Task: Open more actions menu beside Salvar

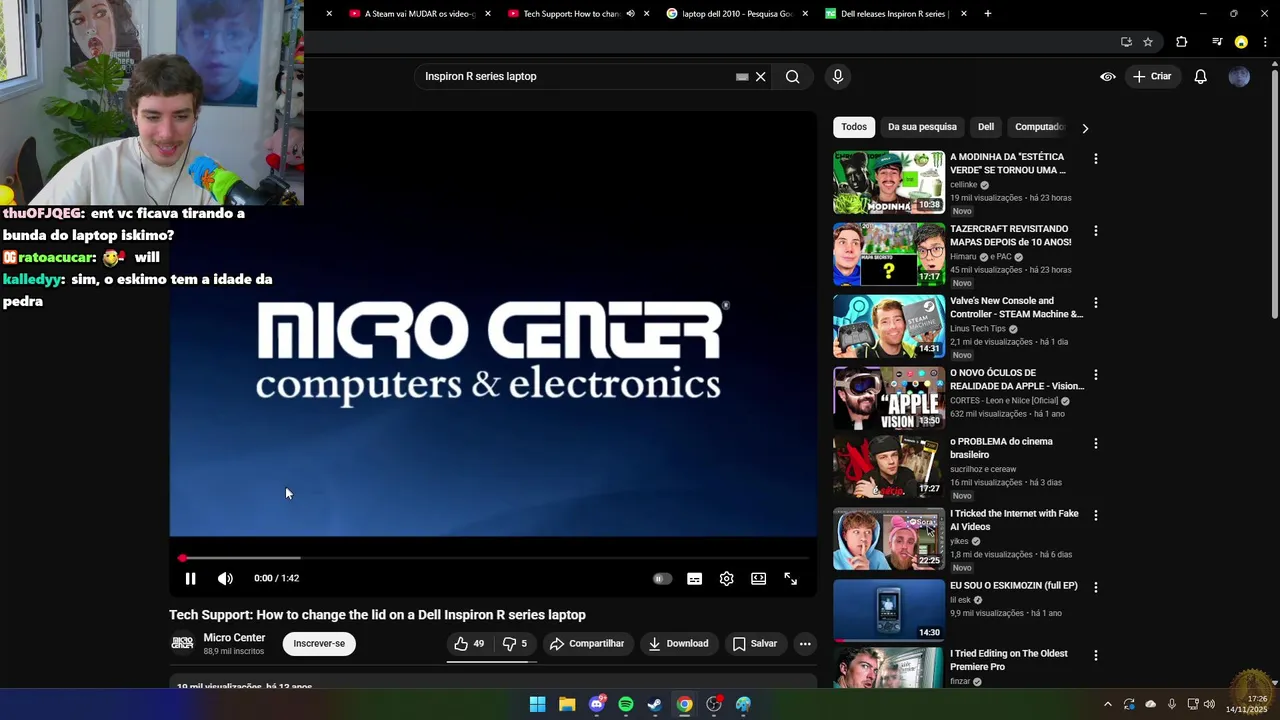Action: pyautogui.click(x=805, y=644)
